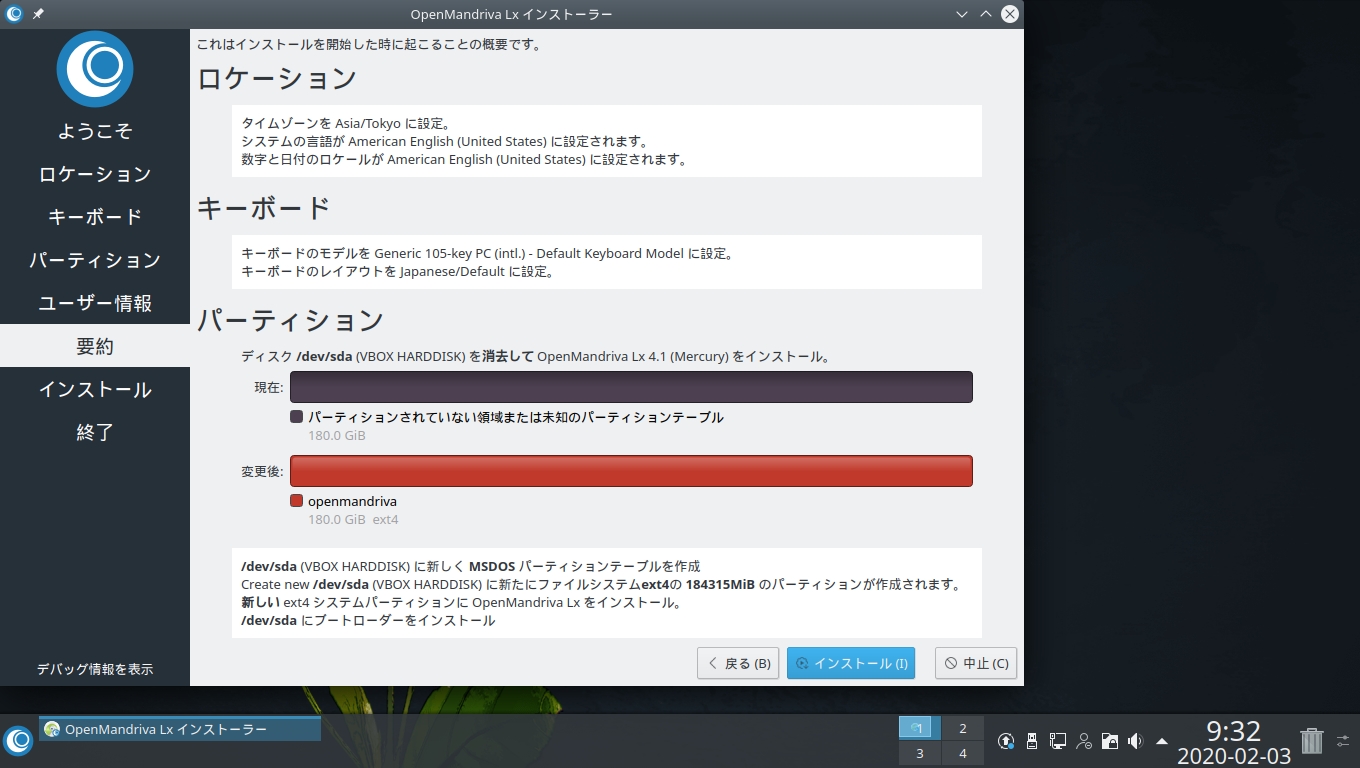Click the locked folder vault tray icon
Image resolution: width=1360 pixels, height=768 pixels.
pos(1109,741)
